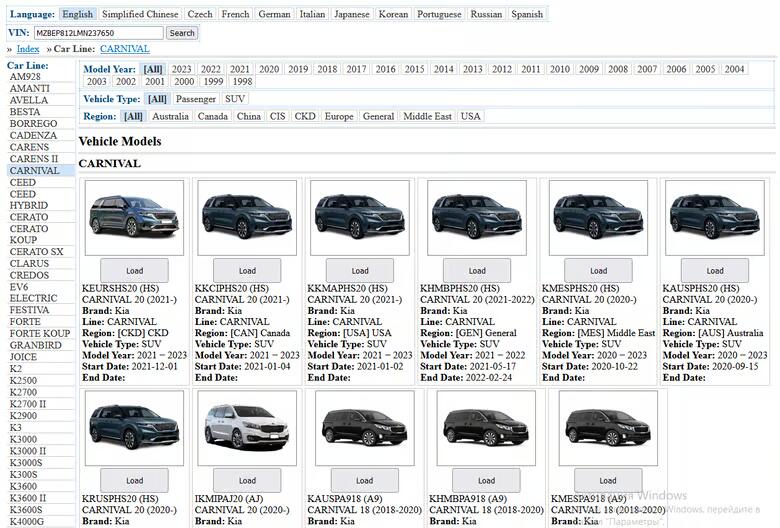This screenshot has height=528, width=780.
Task: Switch language to Simplified Chinese
Action: tap(140, 15)
